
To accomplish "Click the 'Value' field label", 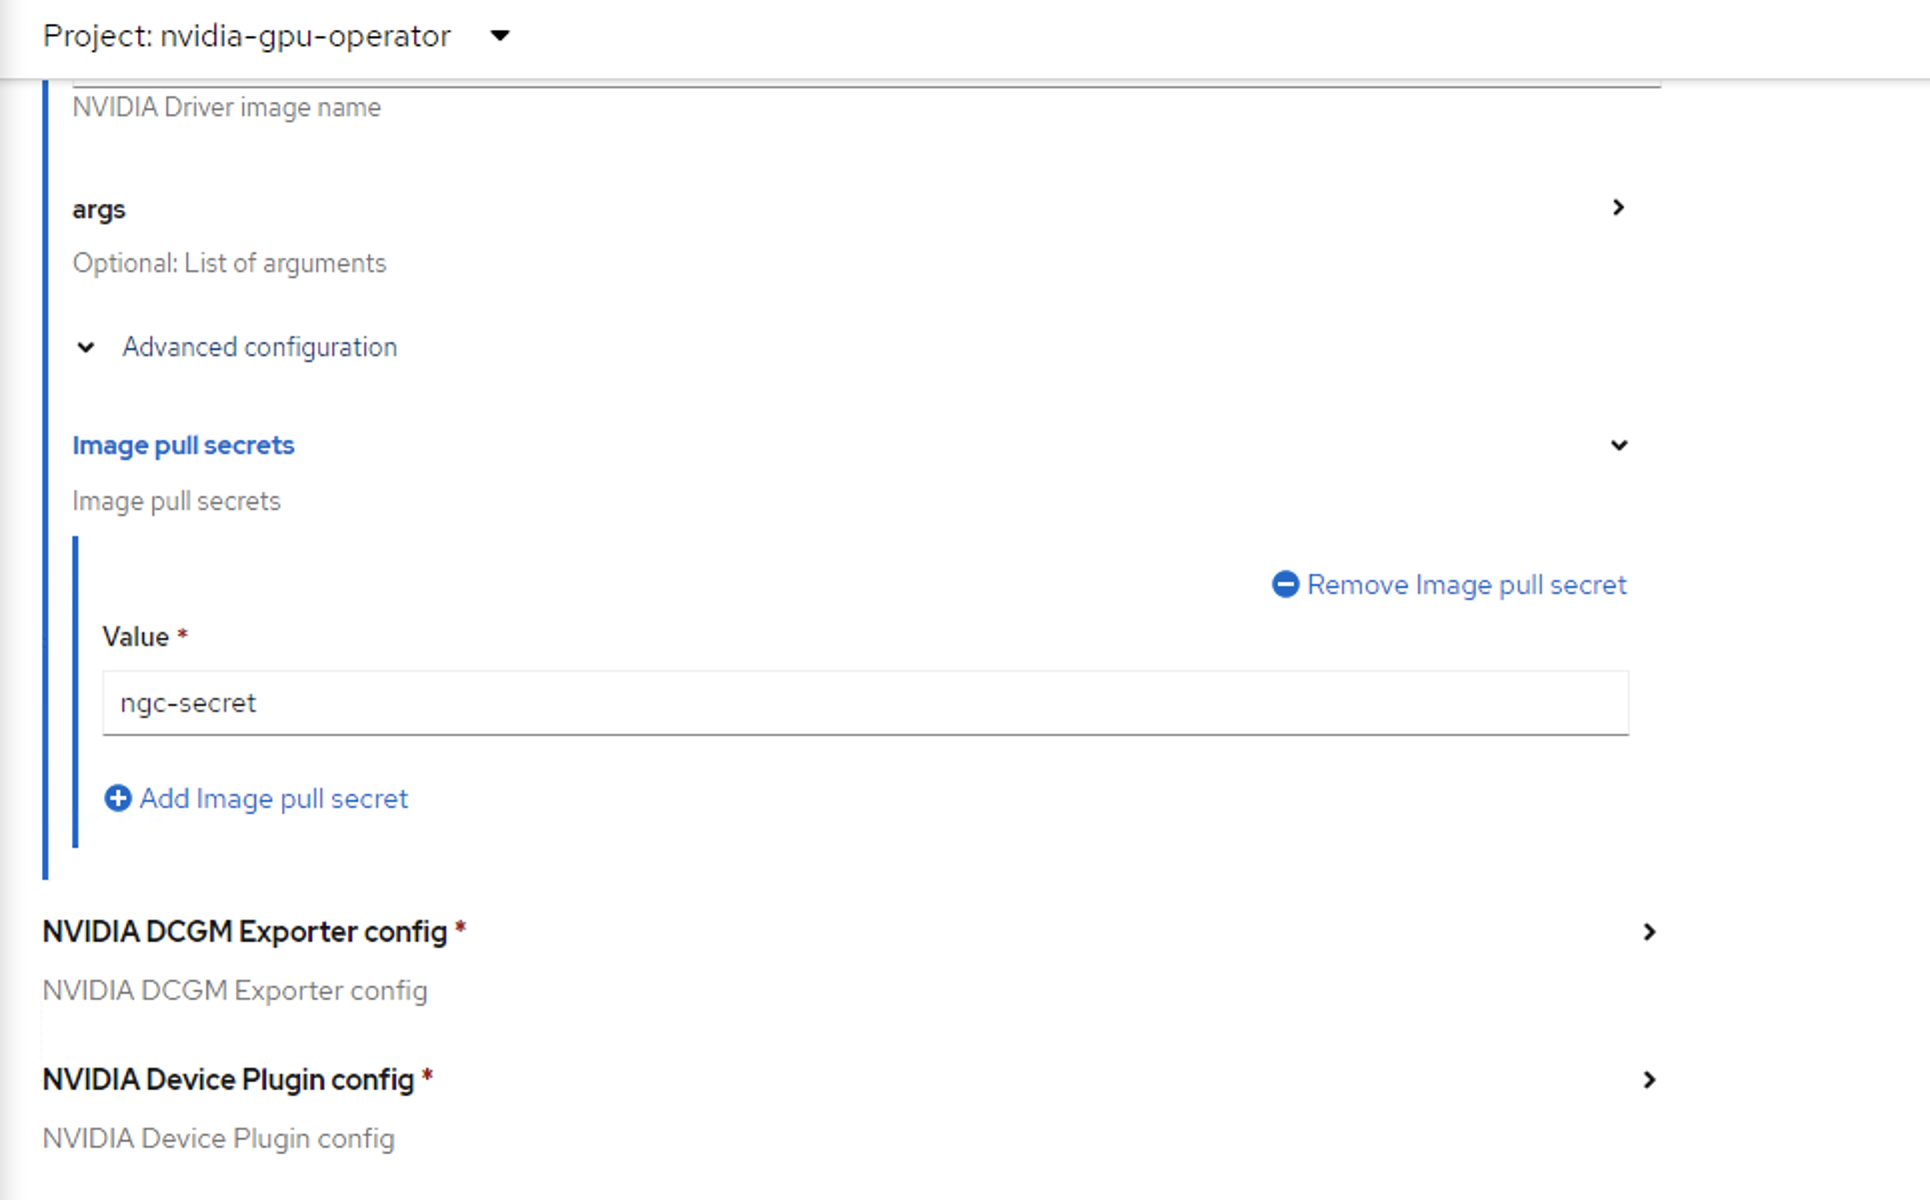I will coord(135,637).
